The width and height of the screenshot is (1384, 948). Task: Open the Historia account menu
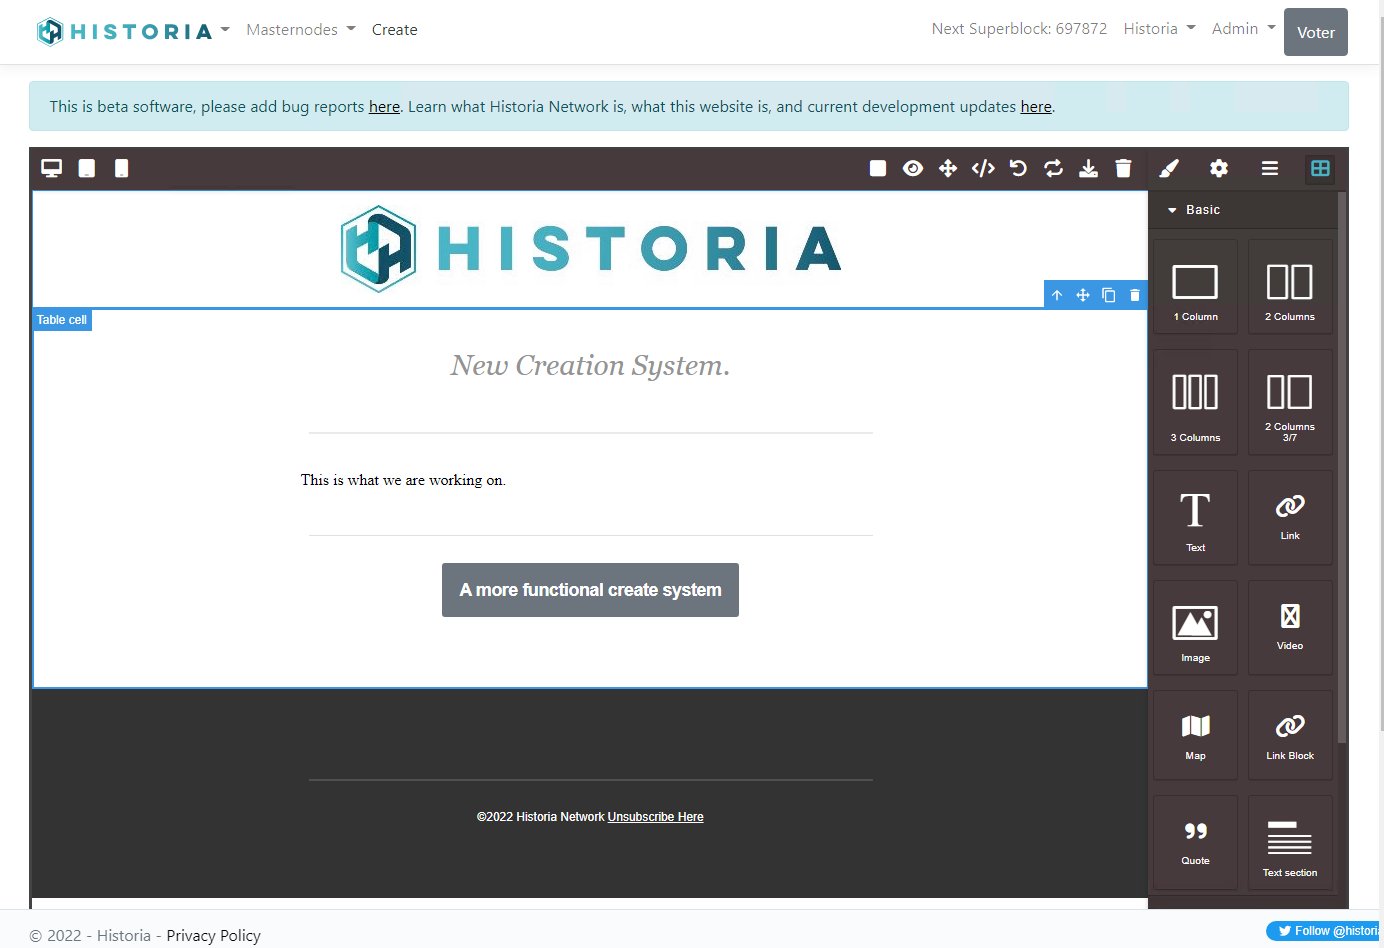[1159, 29]
